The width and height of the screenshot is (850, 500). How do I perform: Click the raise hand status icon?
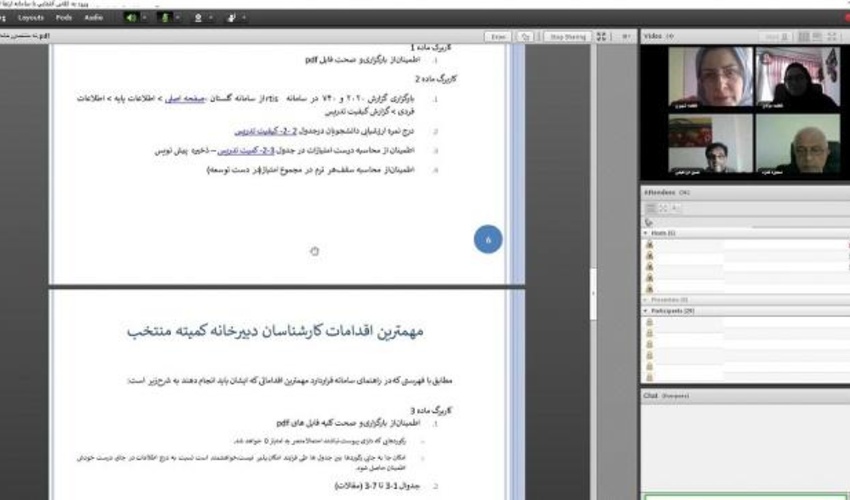click(231, 18)
